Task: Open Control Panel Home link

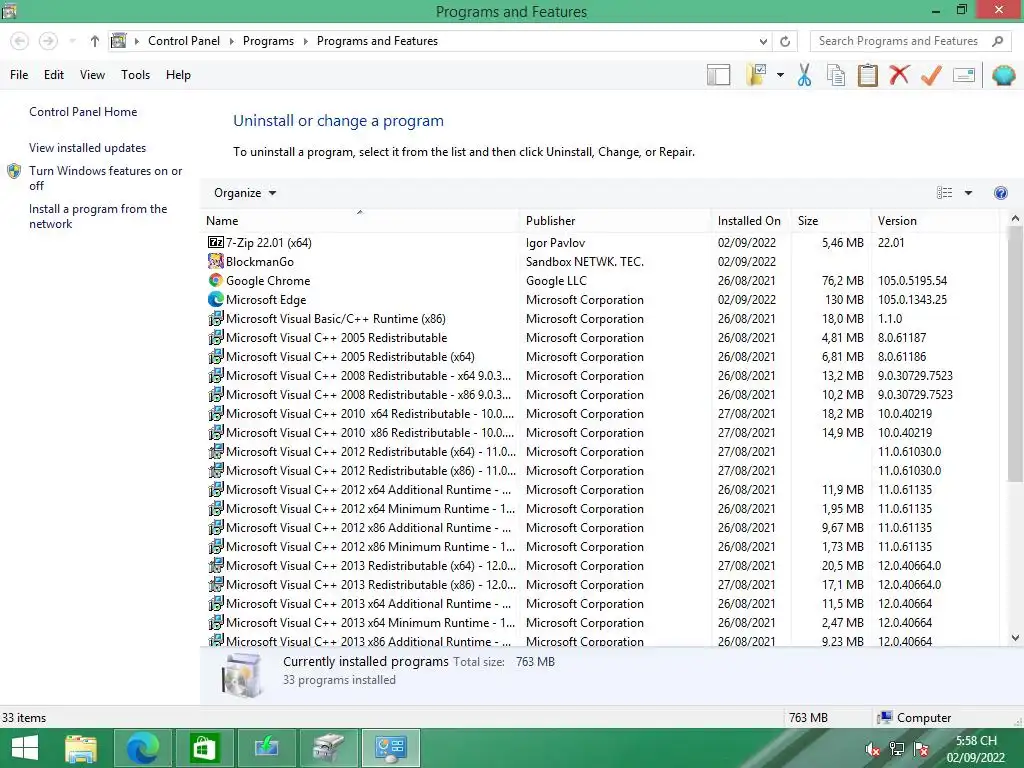Action: [x=83, y=112]
